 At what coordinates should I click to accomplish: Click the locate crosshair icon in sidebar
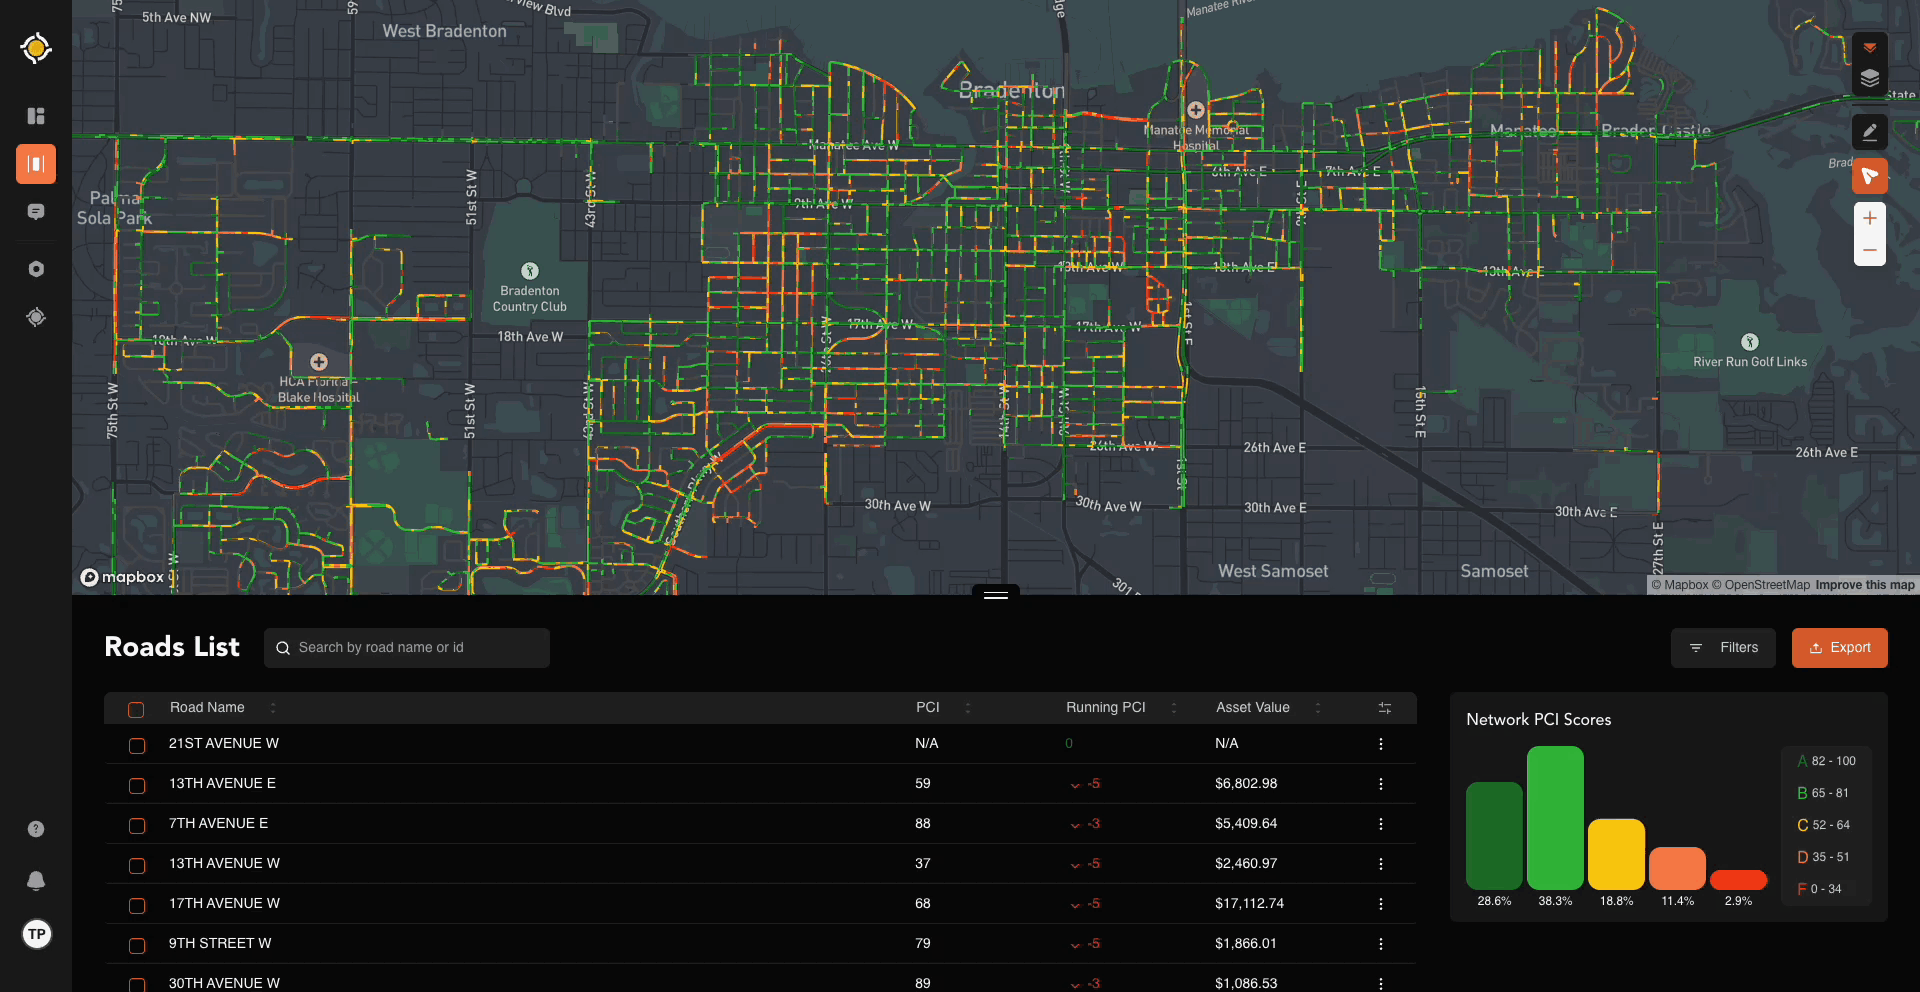click(35, 317)
